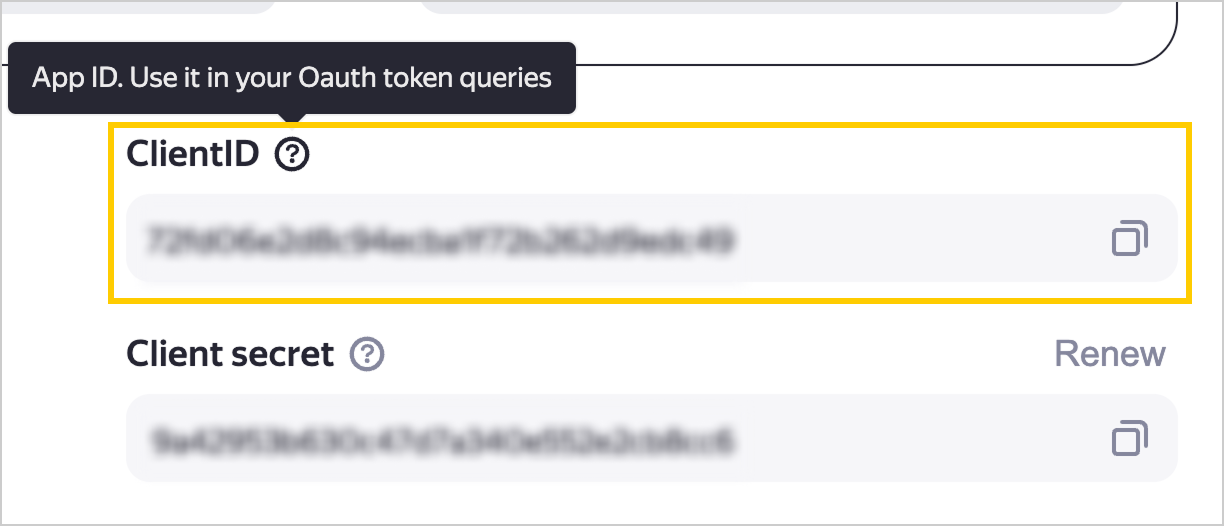
Task: Click the help icon beside Client secret
Action: tap(367, 354)
